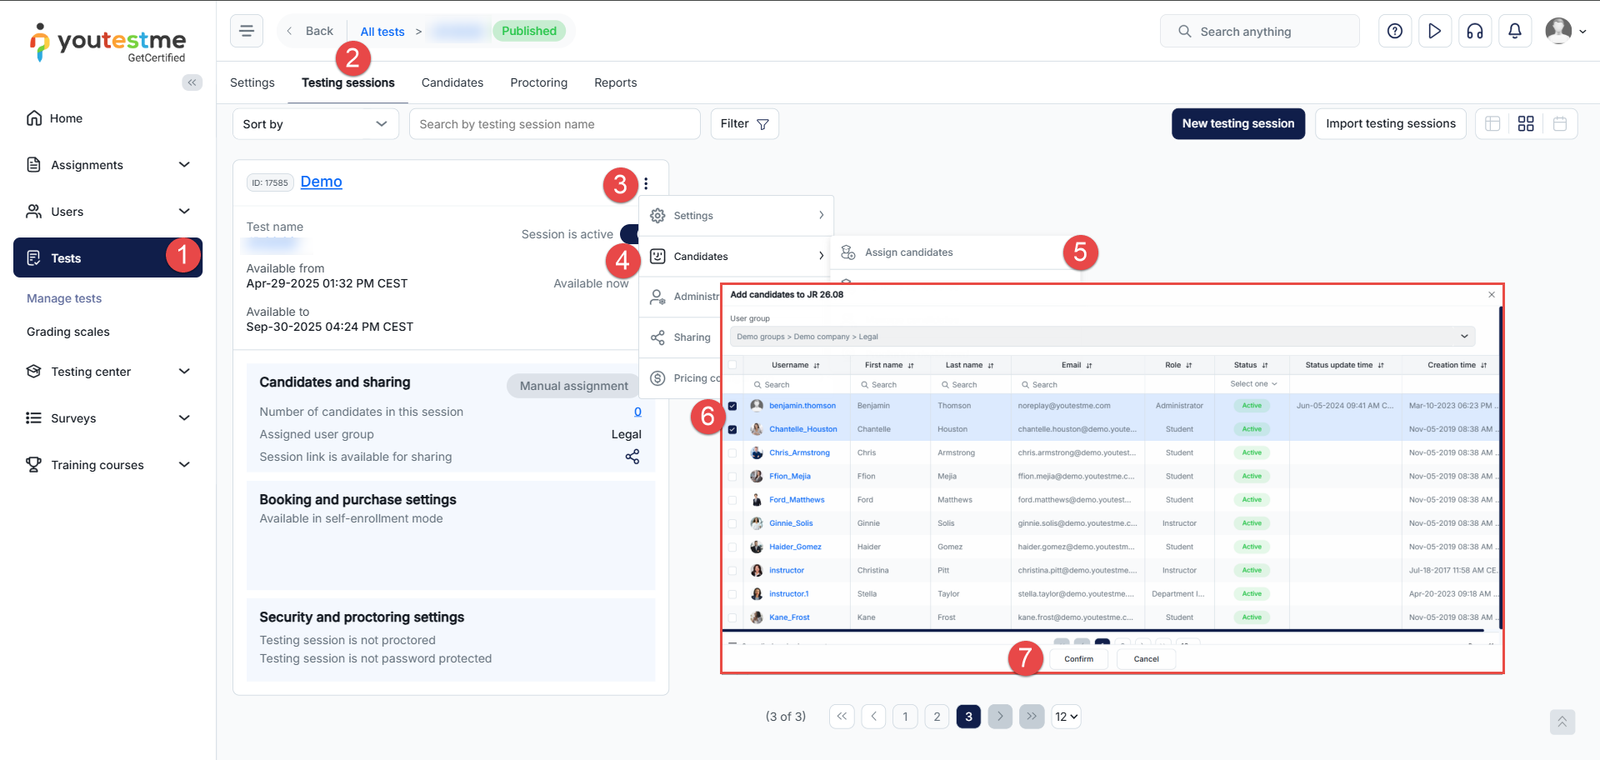
Task: Open the Demo session link
Action: (x=321, y=182)
